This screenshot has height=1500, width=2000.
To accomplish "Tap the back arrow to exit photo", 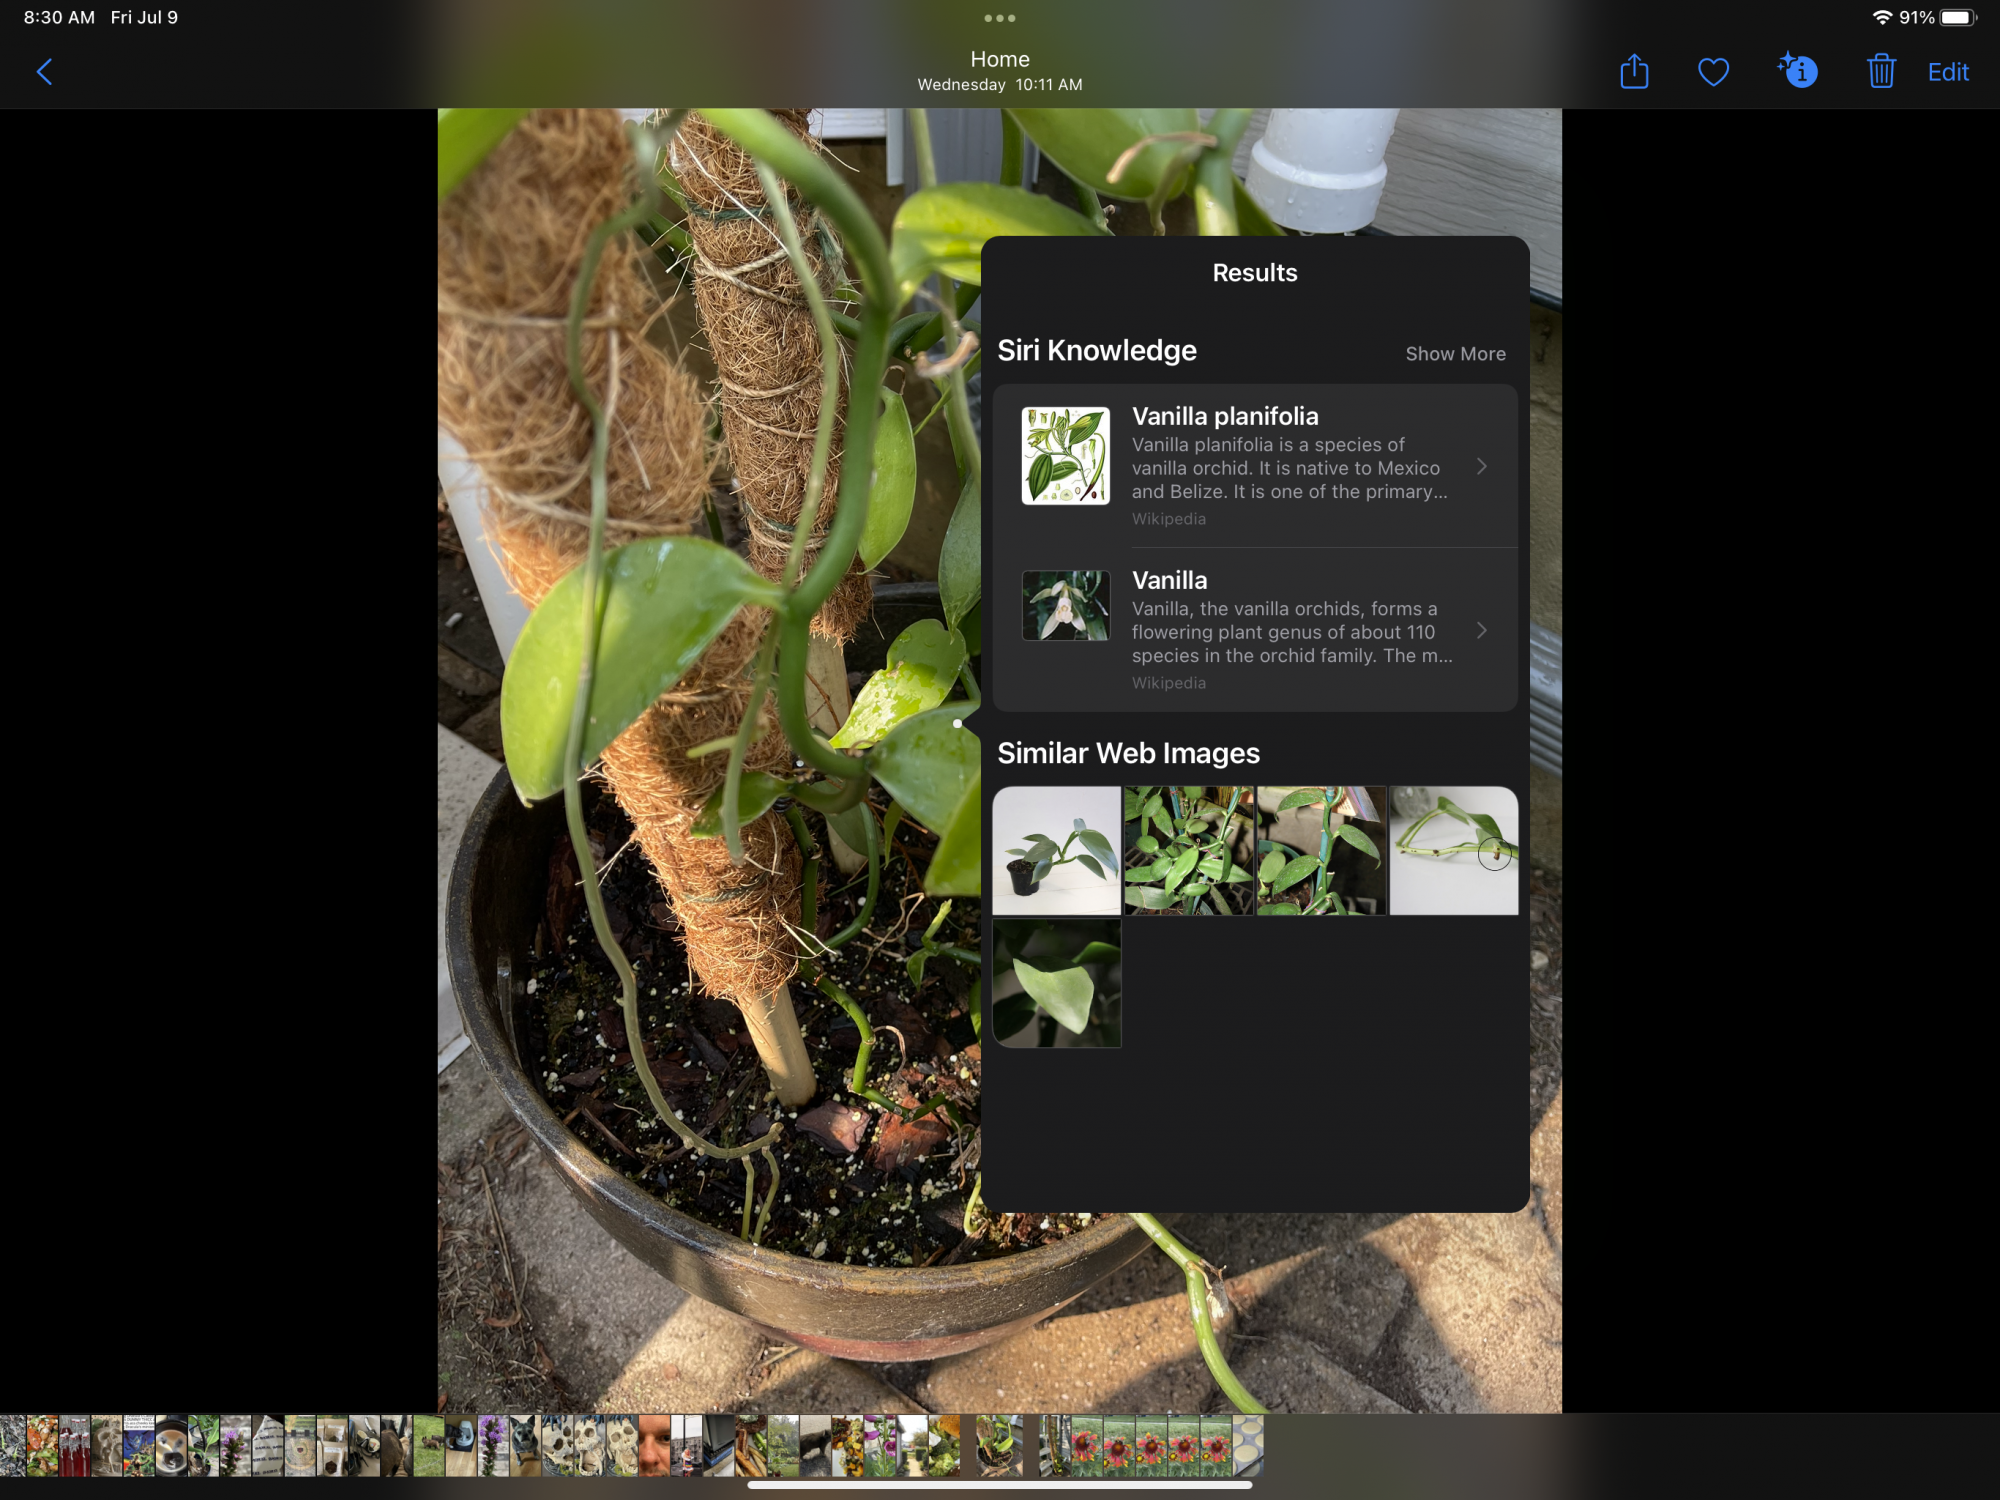I will [44, 72].
